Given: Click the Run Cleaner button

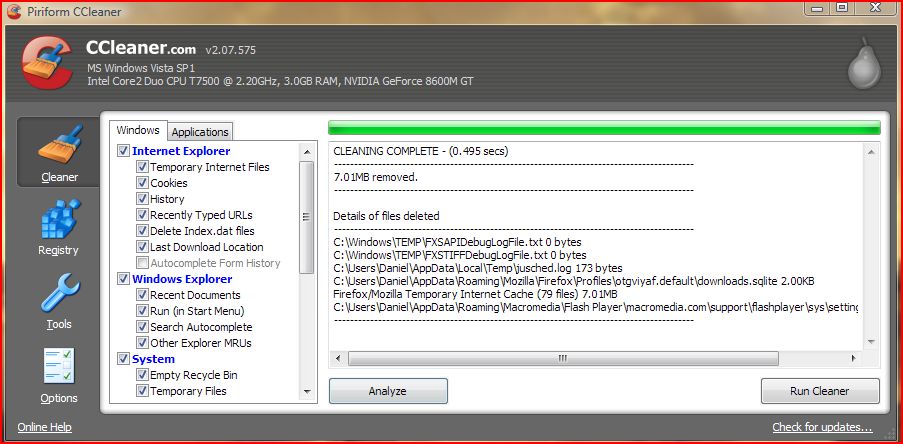Looking at the screenshot, I should [x=820, y=391].
